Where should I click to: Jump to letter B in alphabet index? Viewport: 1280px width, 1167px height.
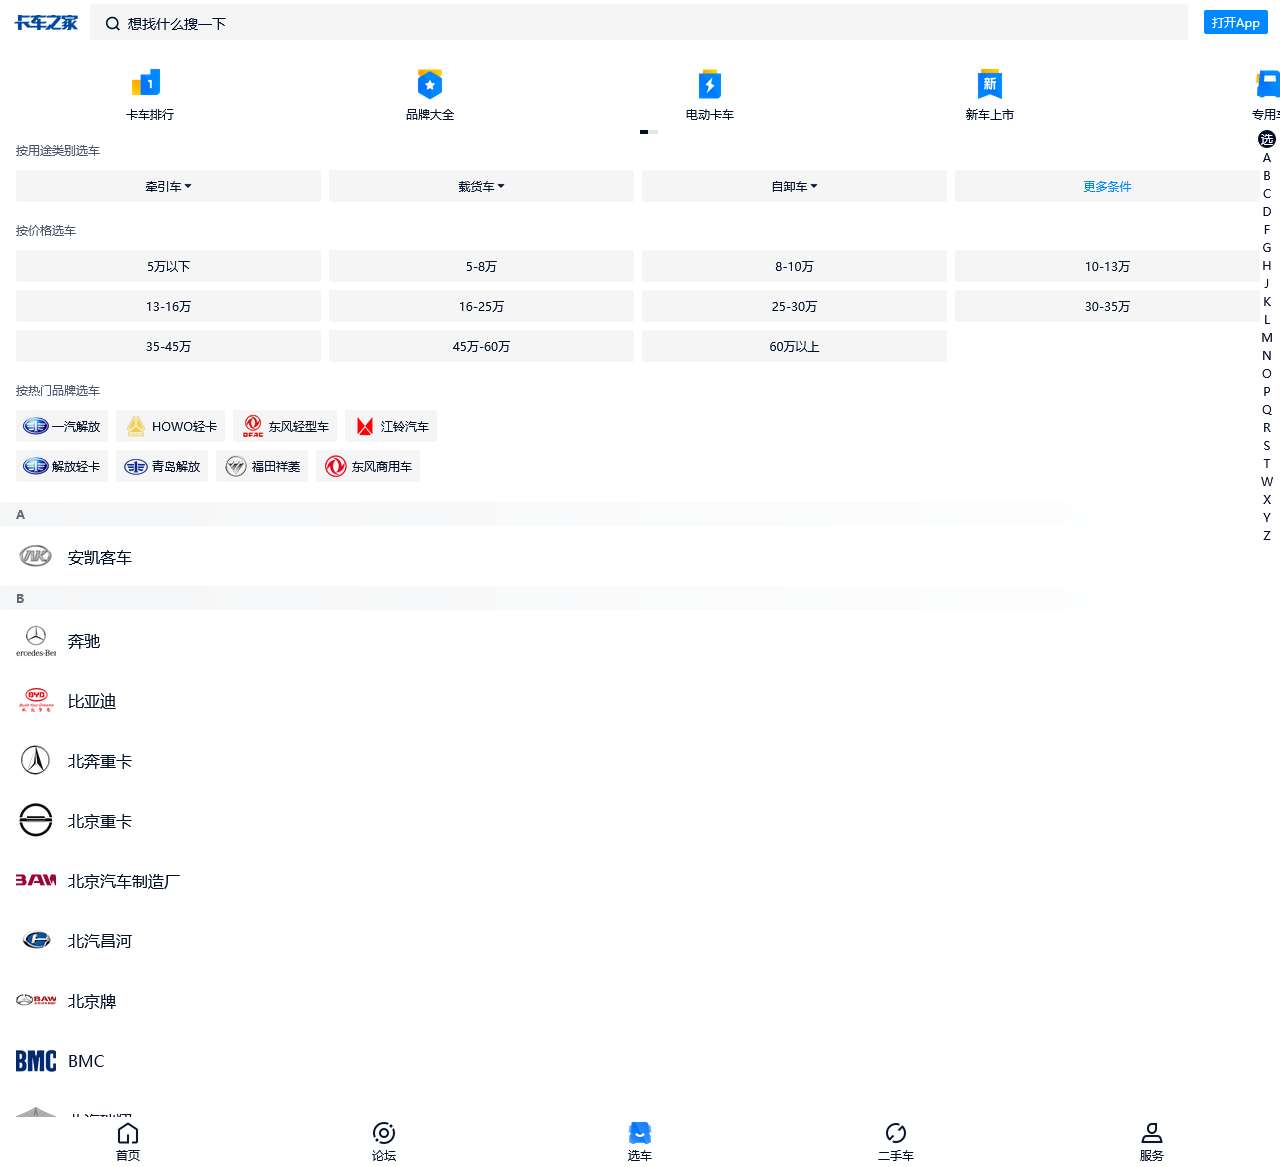pyautogui.click(x=1266, y=175)
